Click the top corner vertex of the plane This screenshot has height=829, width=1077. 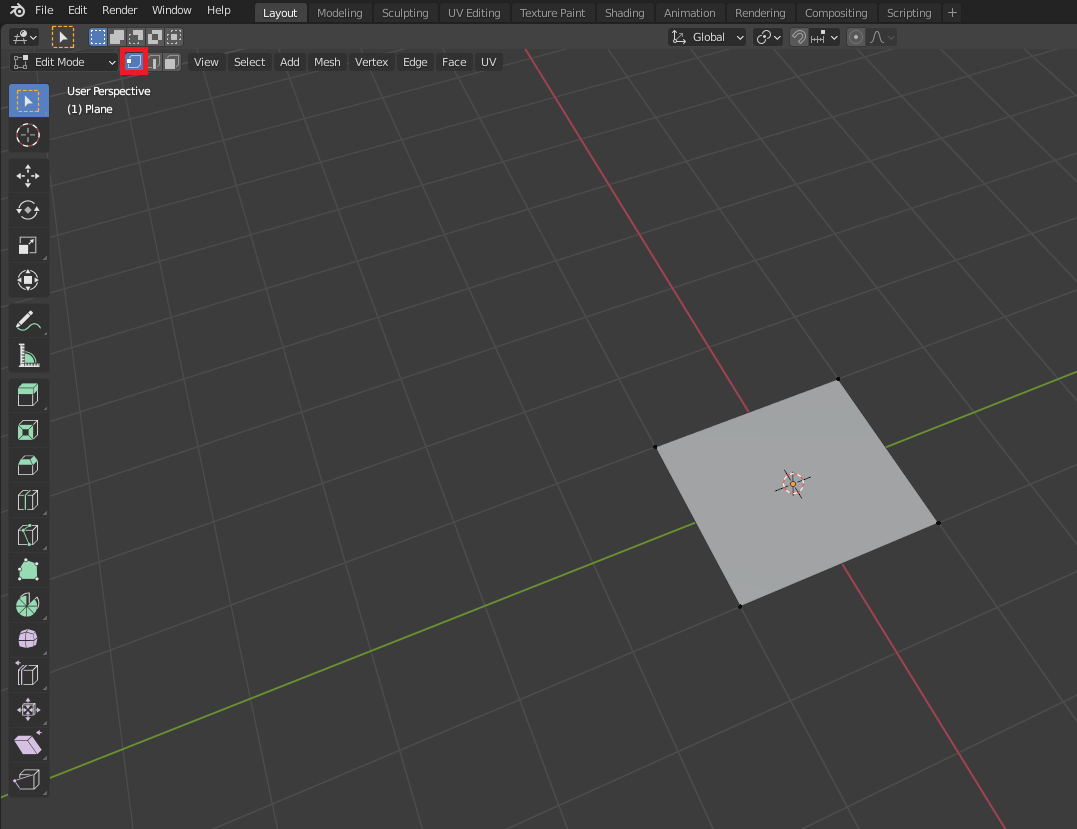pos(838,379)
